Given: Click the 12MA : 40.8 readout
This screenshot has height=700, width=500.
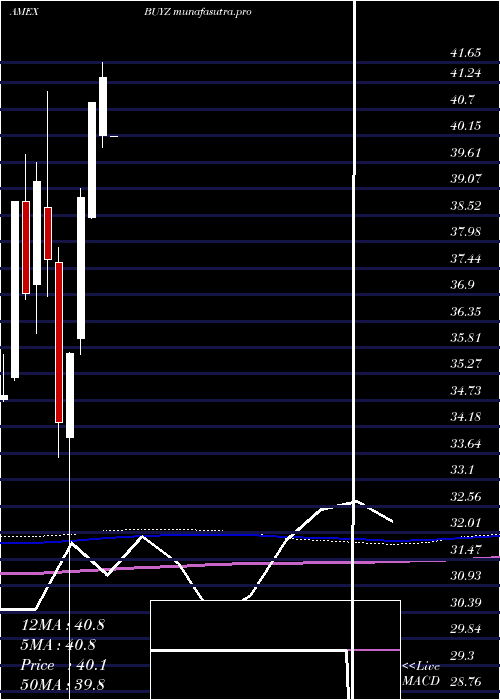Looking at the screenshot, I should pyautogui.click(x=63, y=625).
